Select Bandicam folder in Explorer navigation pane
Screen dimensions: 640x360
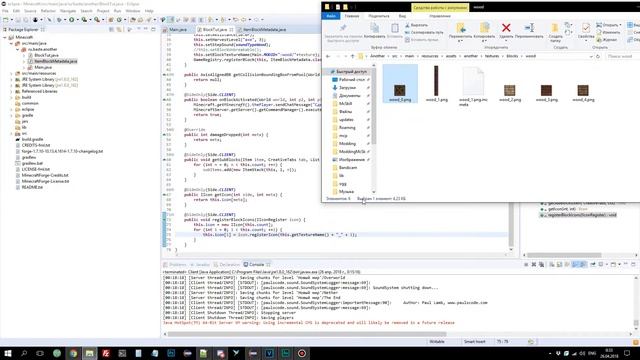348,168
